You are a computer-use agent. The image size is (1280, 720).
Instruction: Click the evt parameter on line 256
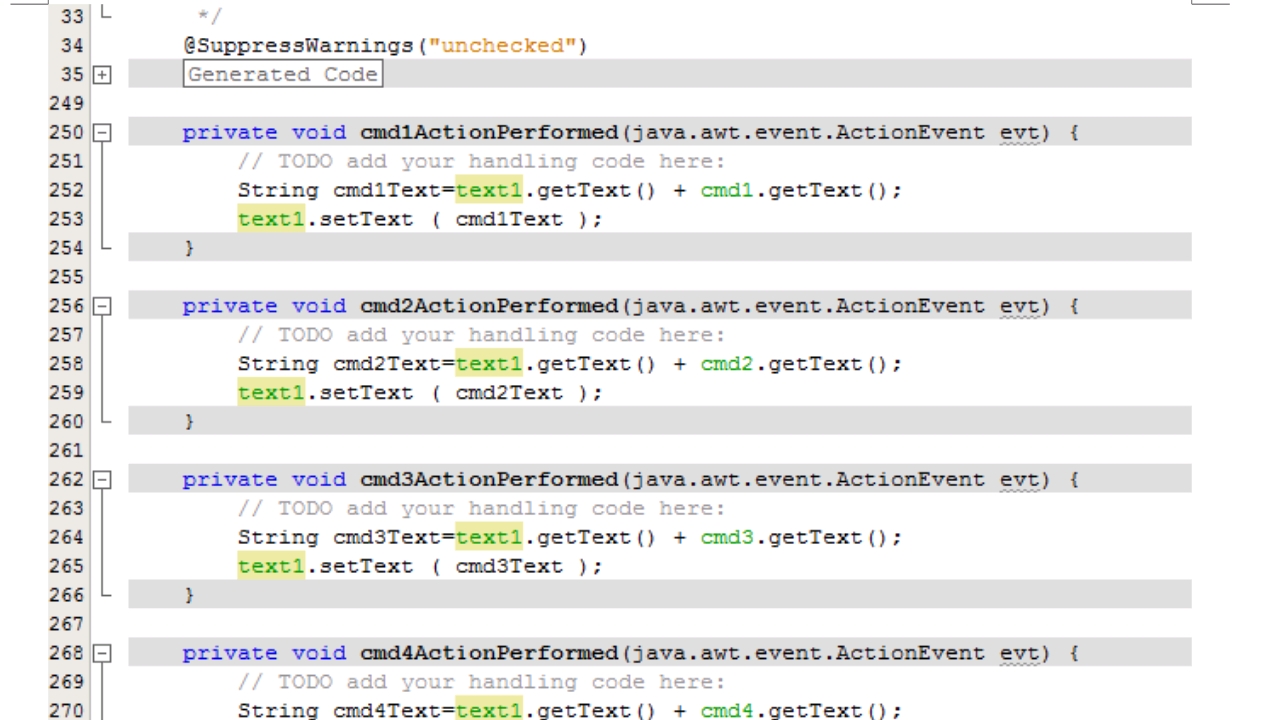coord(1020,306)
